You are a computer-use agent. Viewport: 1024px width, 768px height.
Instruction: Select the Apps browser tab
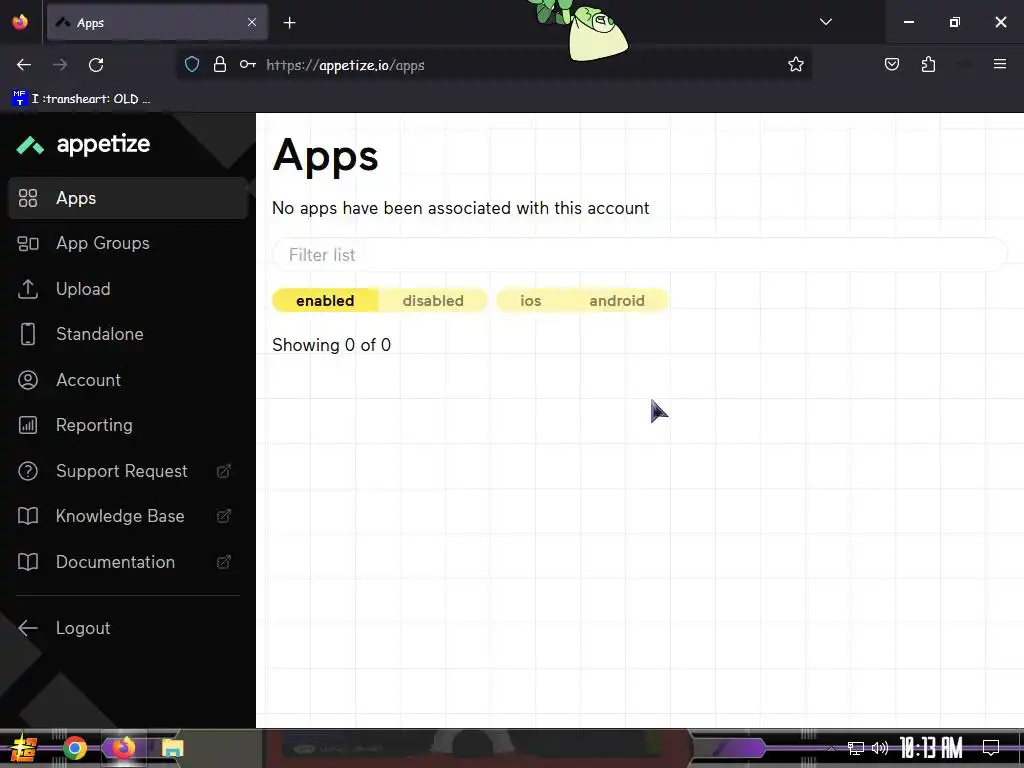tap(157, 23)
